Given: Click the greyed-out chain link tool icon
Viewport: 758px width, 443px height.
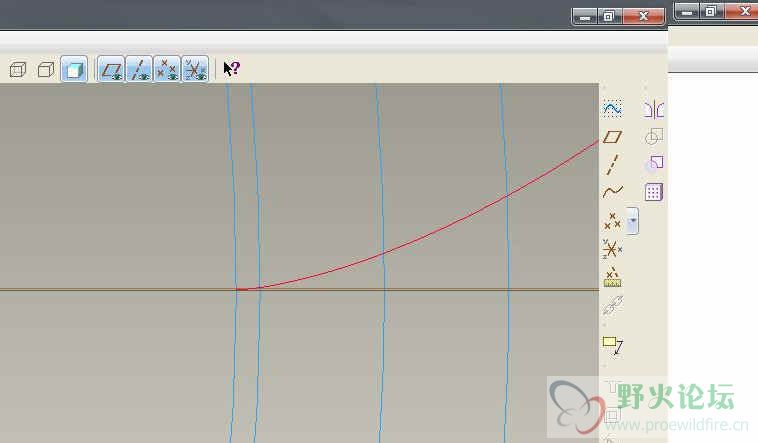Looking at the screenshot, I should click(613, 306).
